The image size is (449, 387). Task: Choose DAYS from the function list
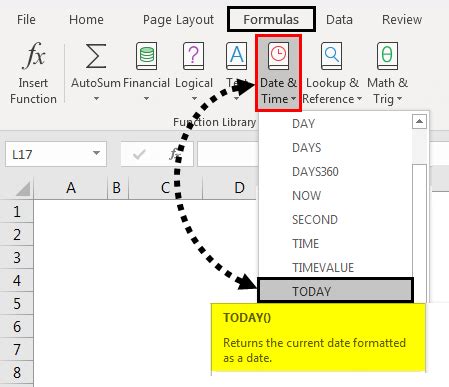click(x=335, y=148)
